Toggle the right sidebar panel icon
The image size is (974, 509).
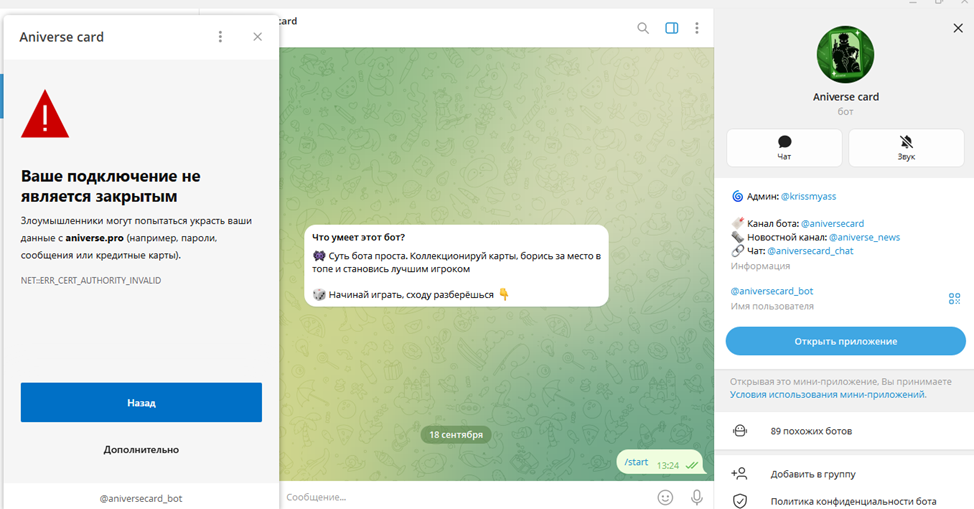671,28
